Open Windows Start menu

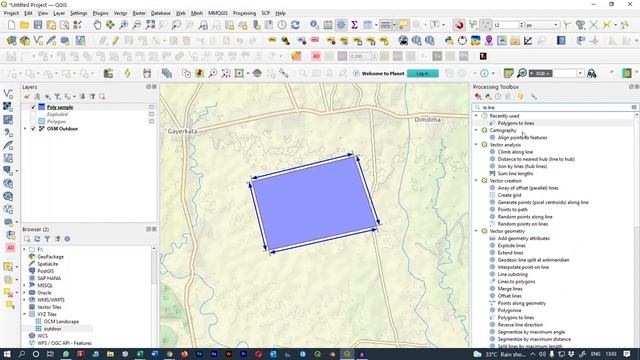(x=7, y=354)
